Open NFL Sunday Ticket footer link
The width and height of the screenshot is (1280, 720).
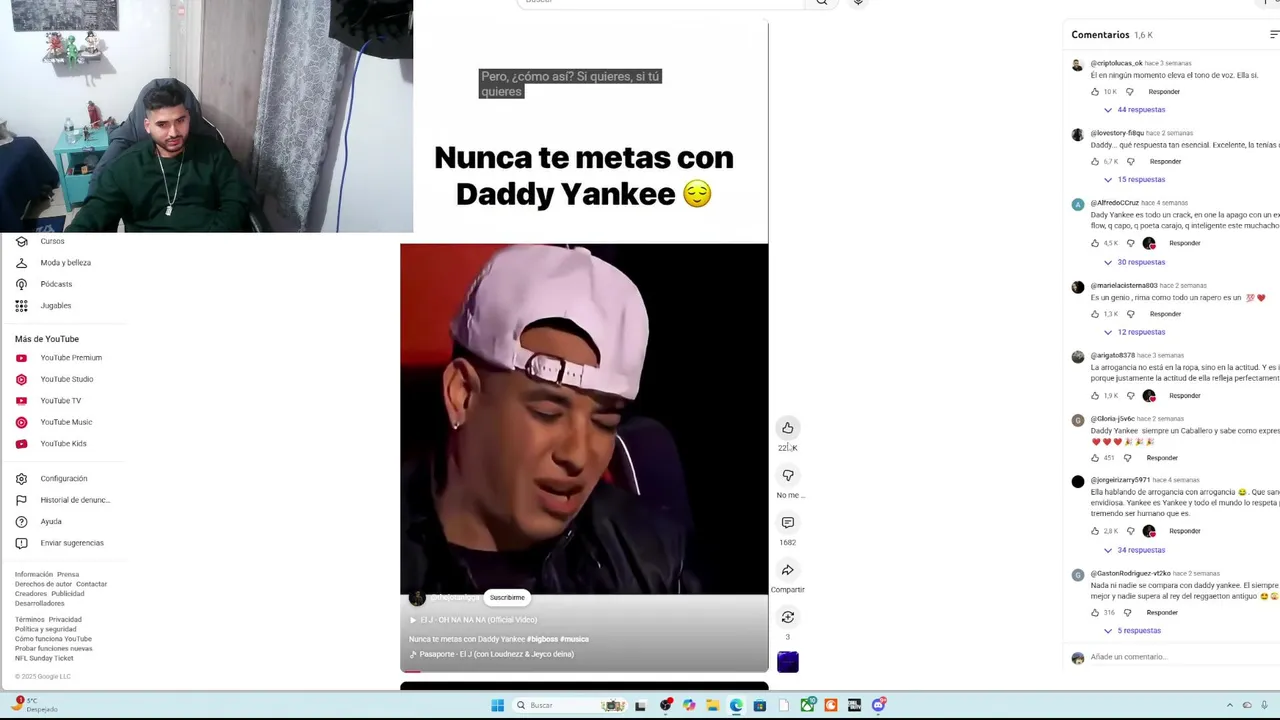pos(44,658)
